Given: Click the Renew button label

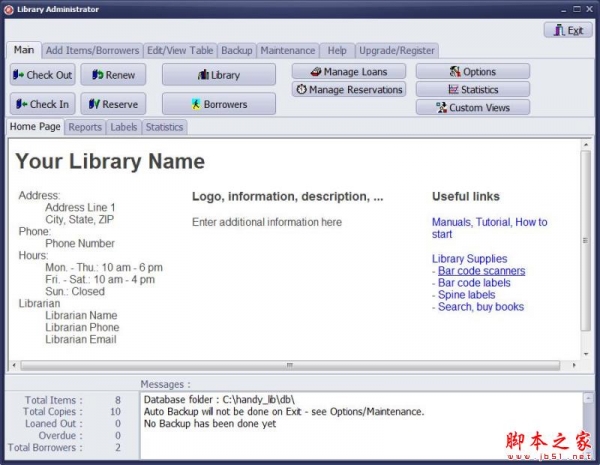Looking at the screenshot, I should pyautogui.click(x=120, y=75).
